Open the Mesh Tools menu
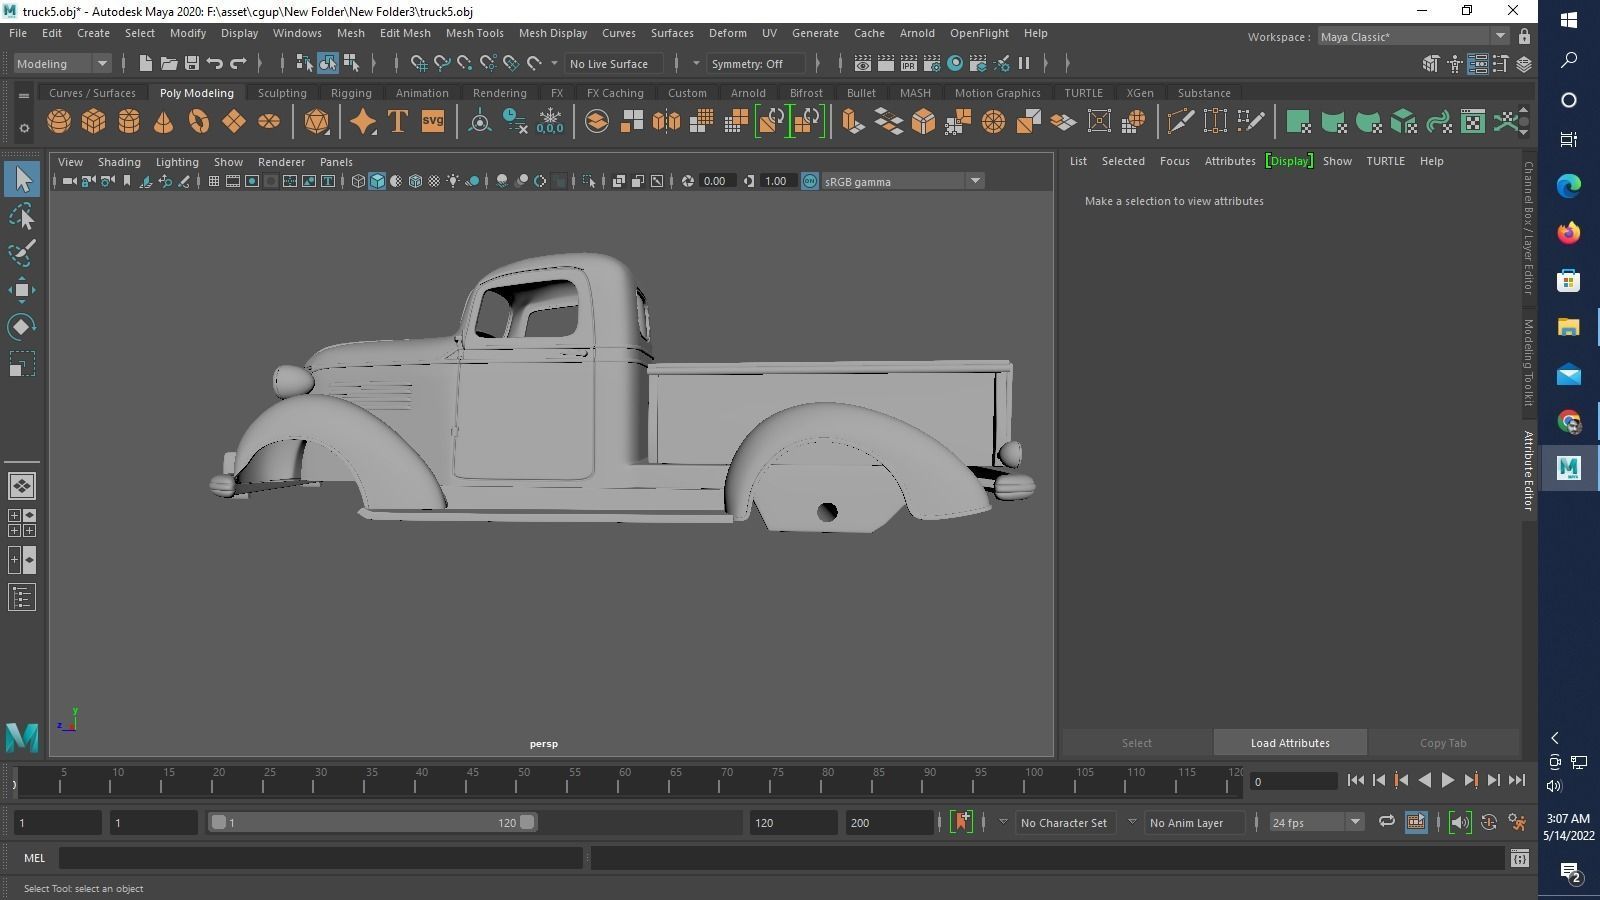 point(474,33)
